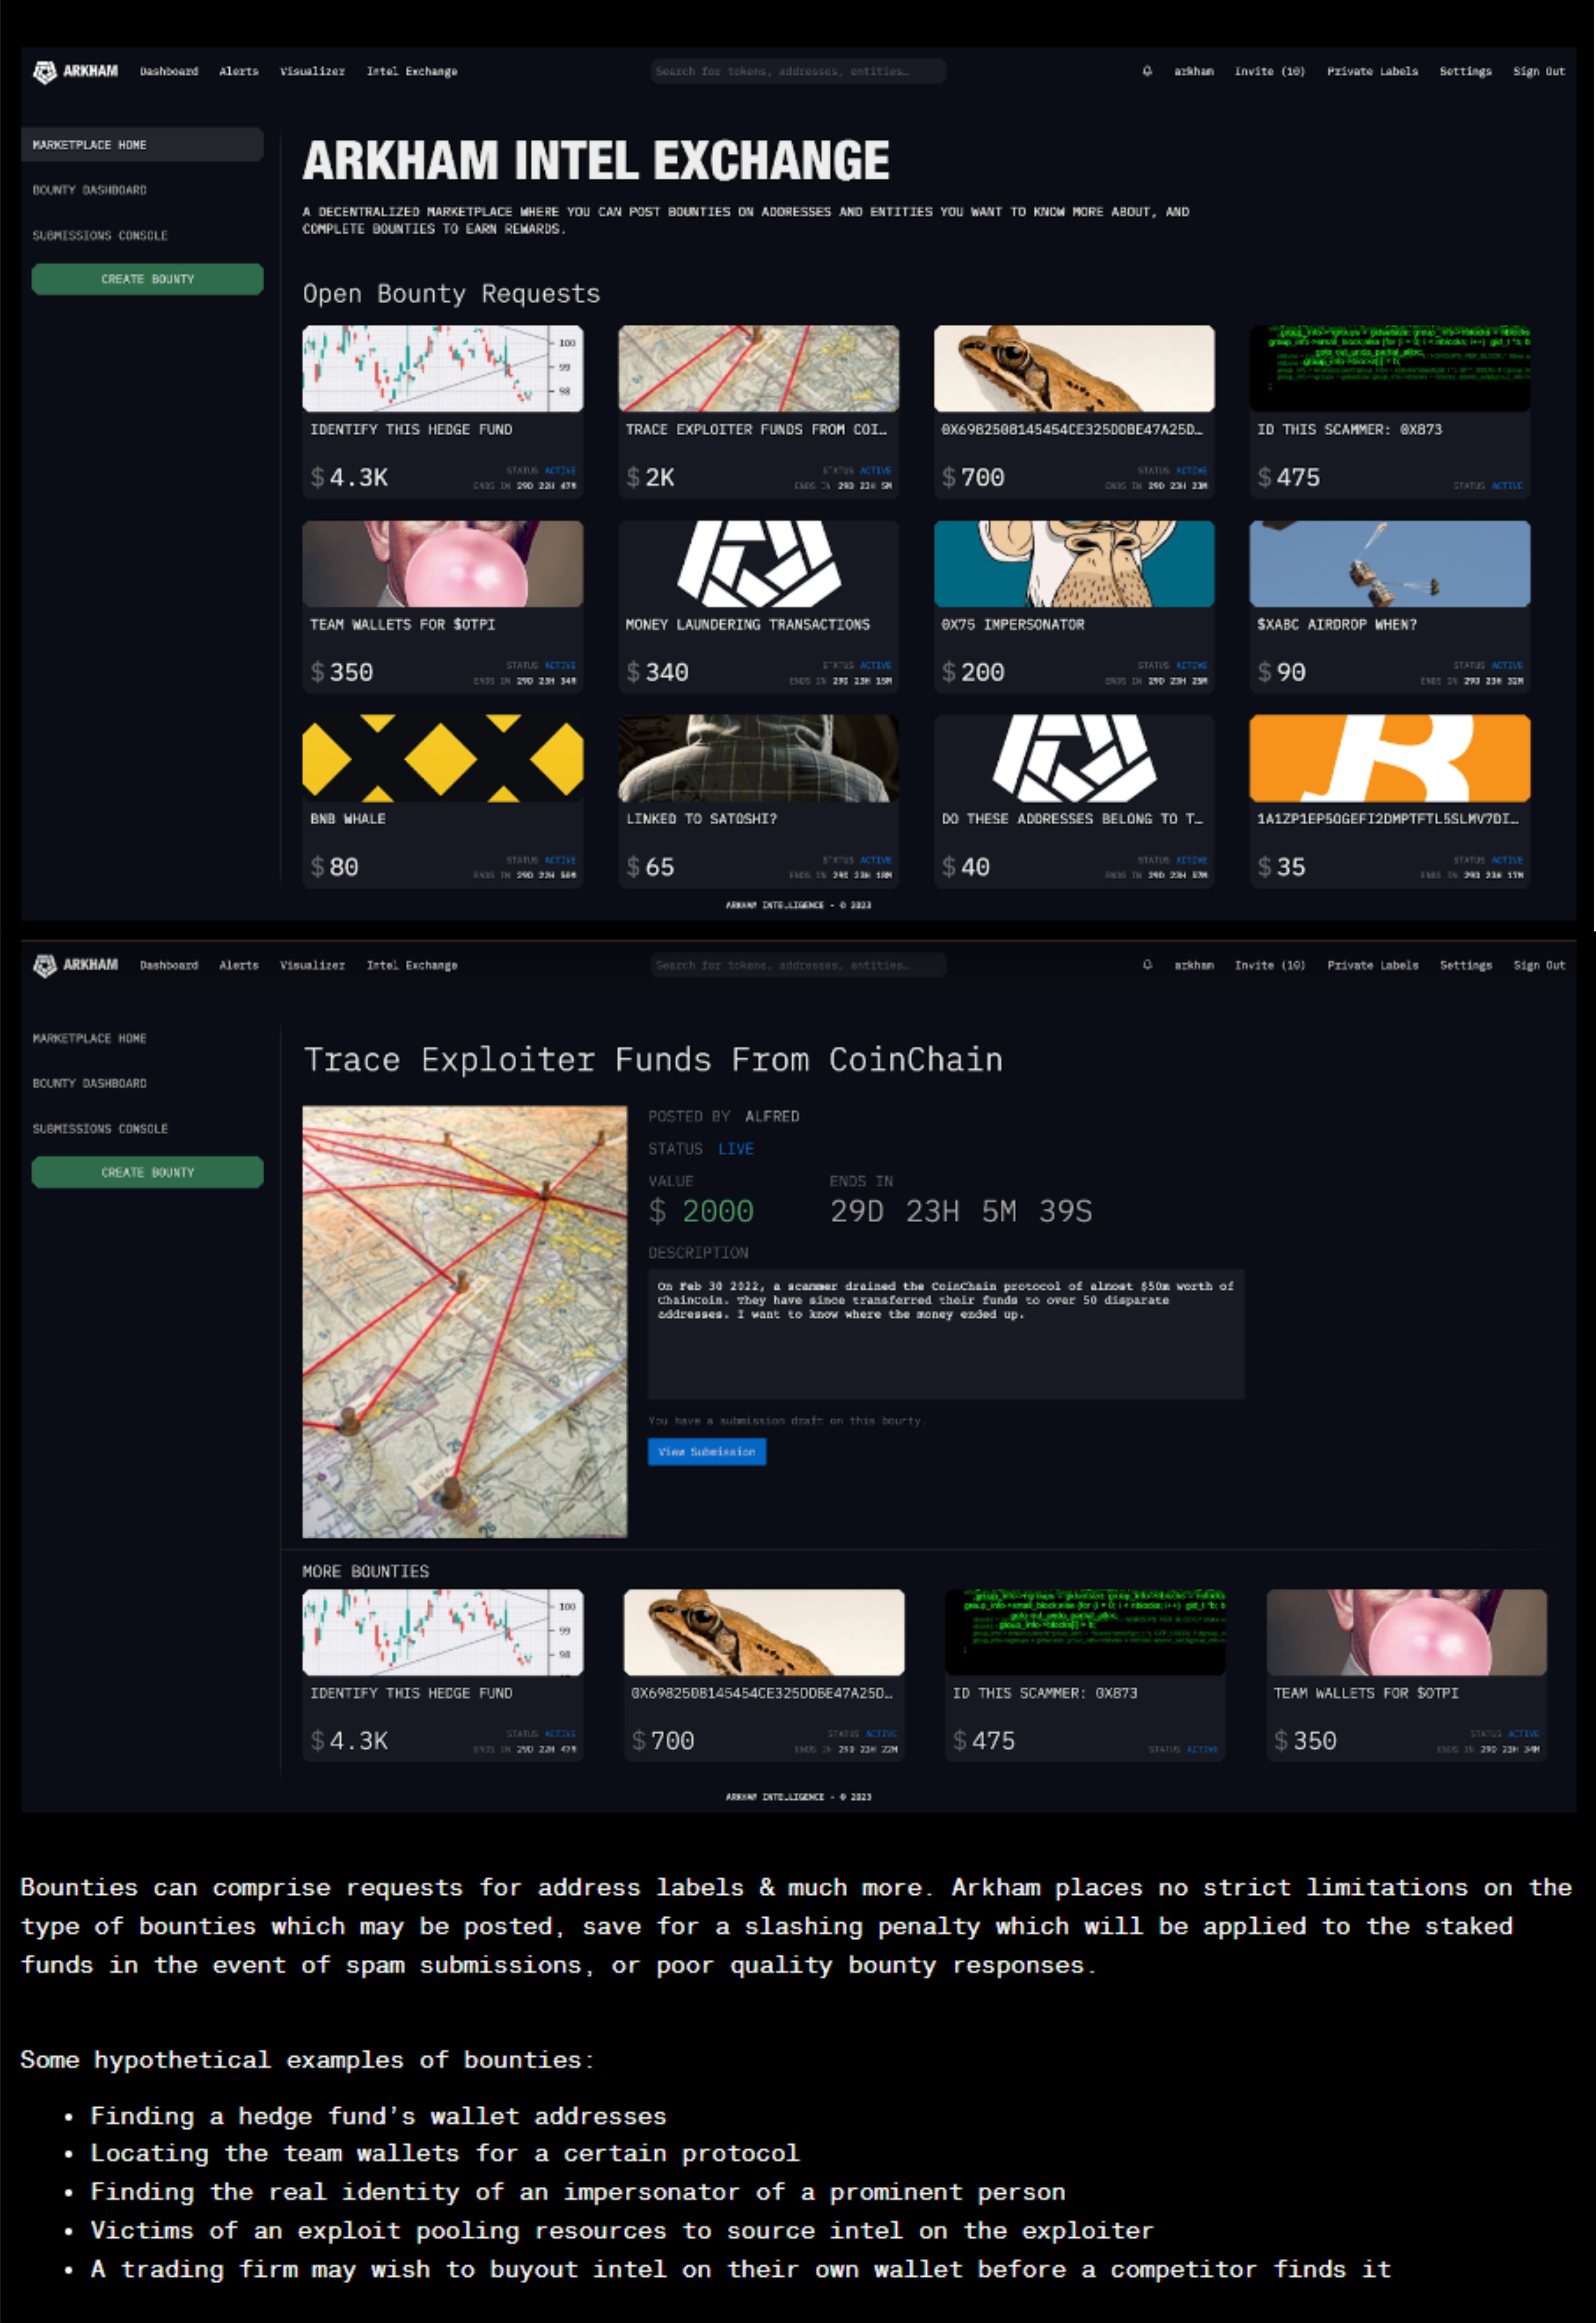This screenshot has height=2323, width=1596.
Task: Open Submissions Console in the marketplace home sidebar
Action: [x=100, y=236]
